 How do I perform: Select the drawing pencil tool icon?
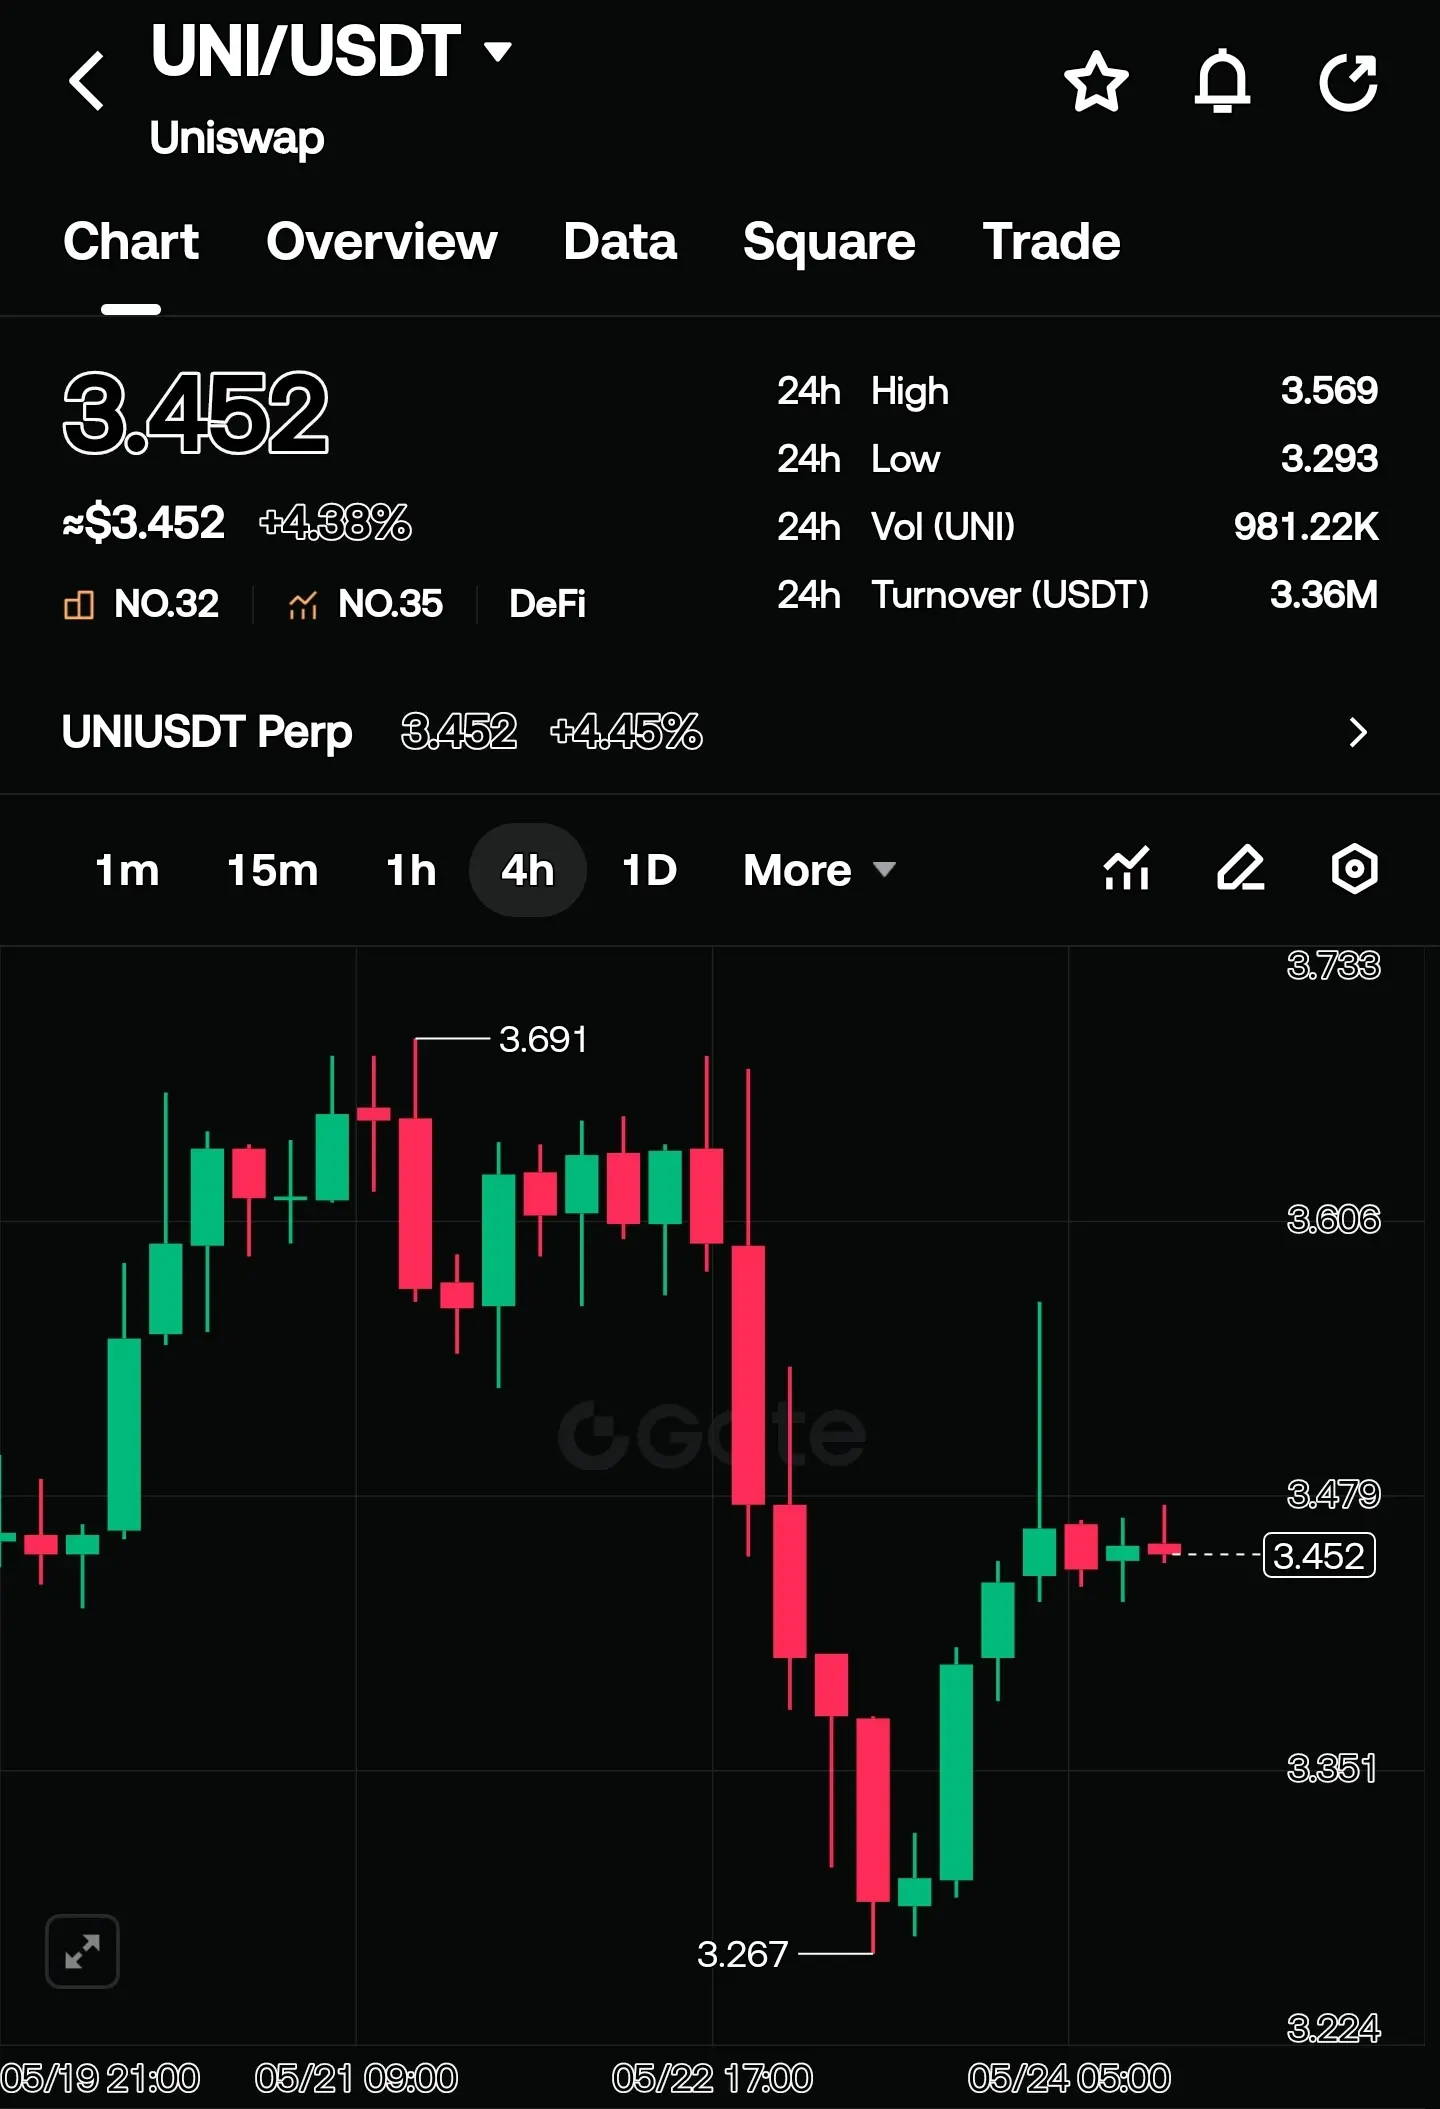pyautogui.click(x=1240, y=868)
